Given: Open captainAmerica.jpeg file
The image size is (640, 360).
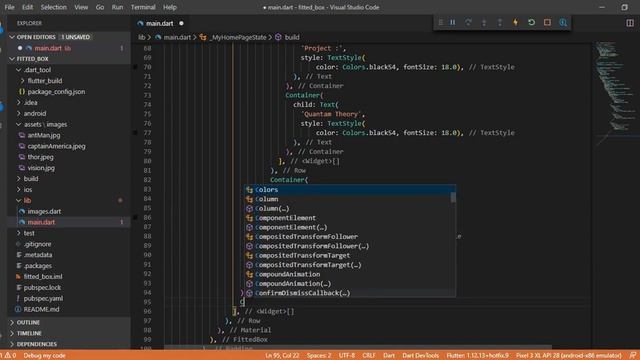Looking at the screenshot, I should click(x=56, y=146).
